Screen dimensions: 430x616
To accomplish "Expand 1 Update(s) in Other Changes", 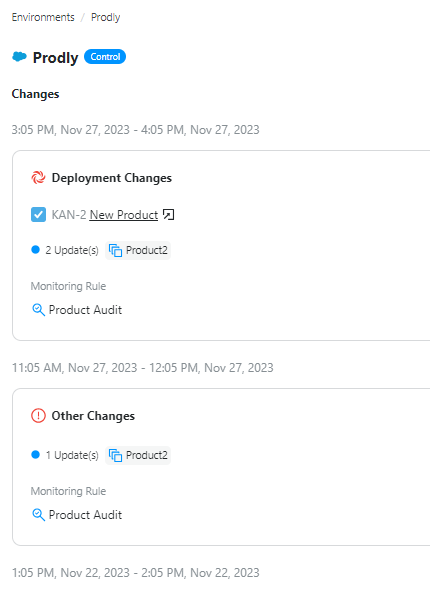I will [x=72, y=455].
